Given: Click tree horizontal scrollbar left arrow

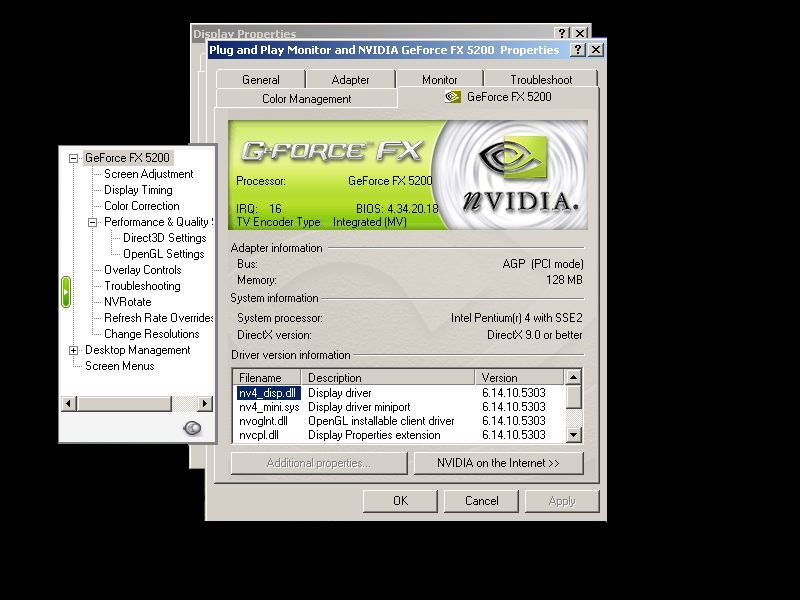Looking at the screenshot, I should pos(69,404).
